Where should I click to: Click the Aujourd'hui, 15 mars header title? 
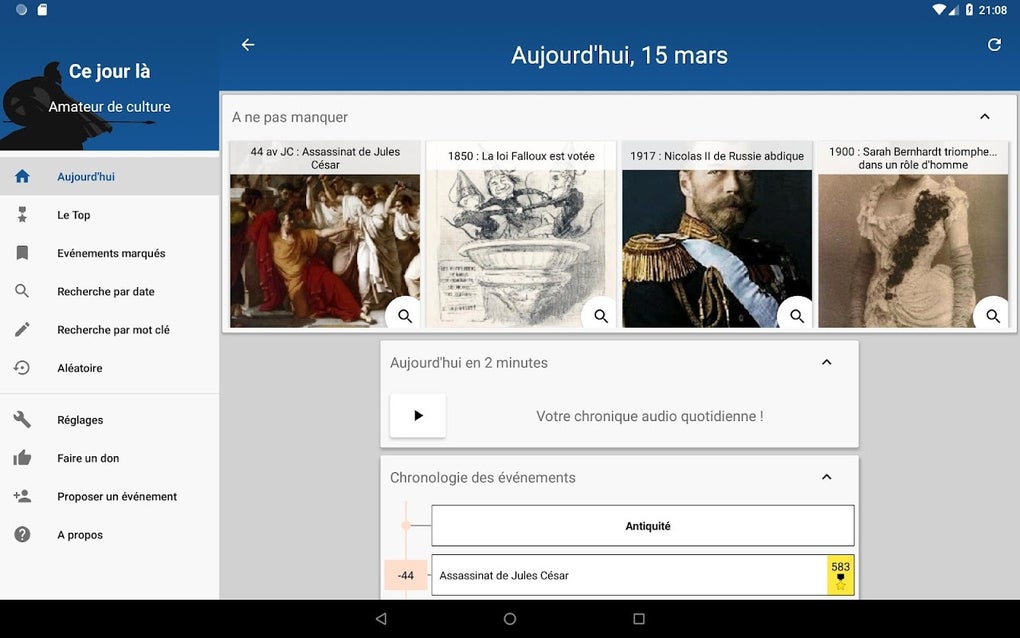(619, 55)
